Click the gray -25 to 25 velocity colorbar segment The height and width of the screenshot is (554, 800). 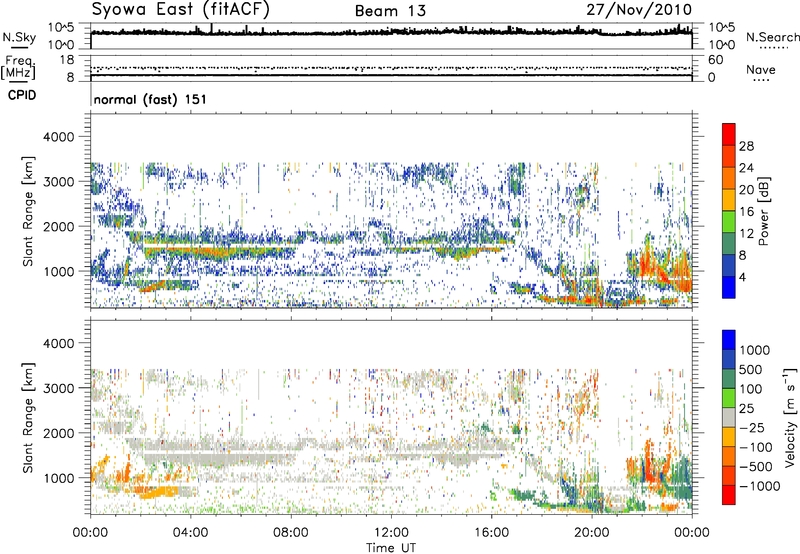coord(729,417)
